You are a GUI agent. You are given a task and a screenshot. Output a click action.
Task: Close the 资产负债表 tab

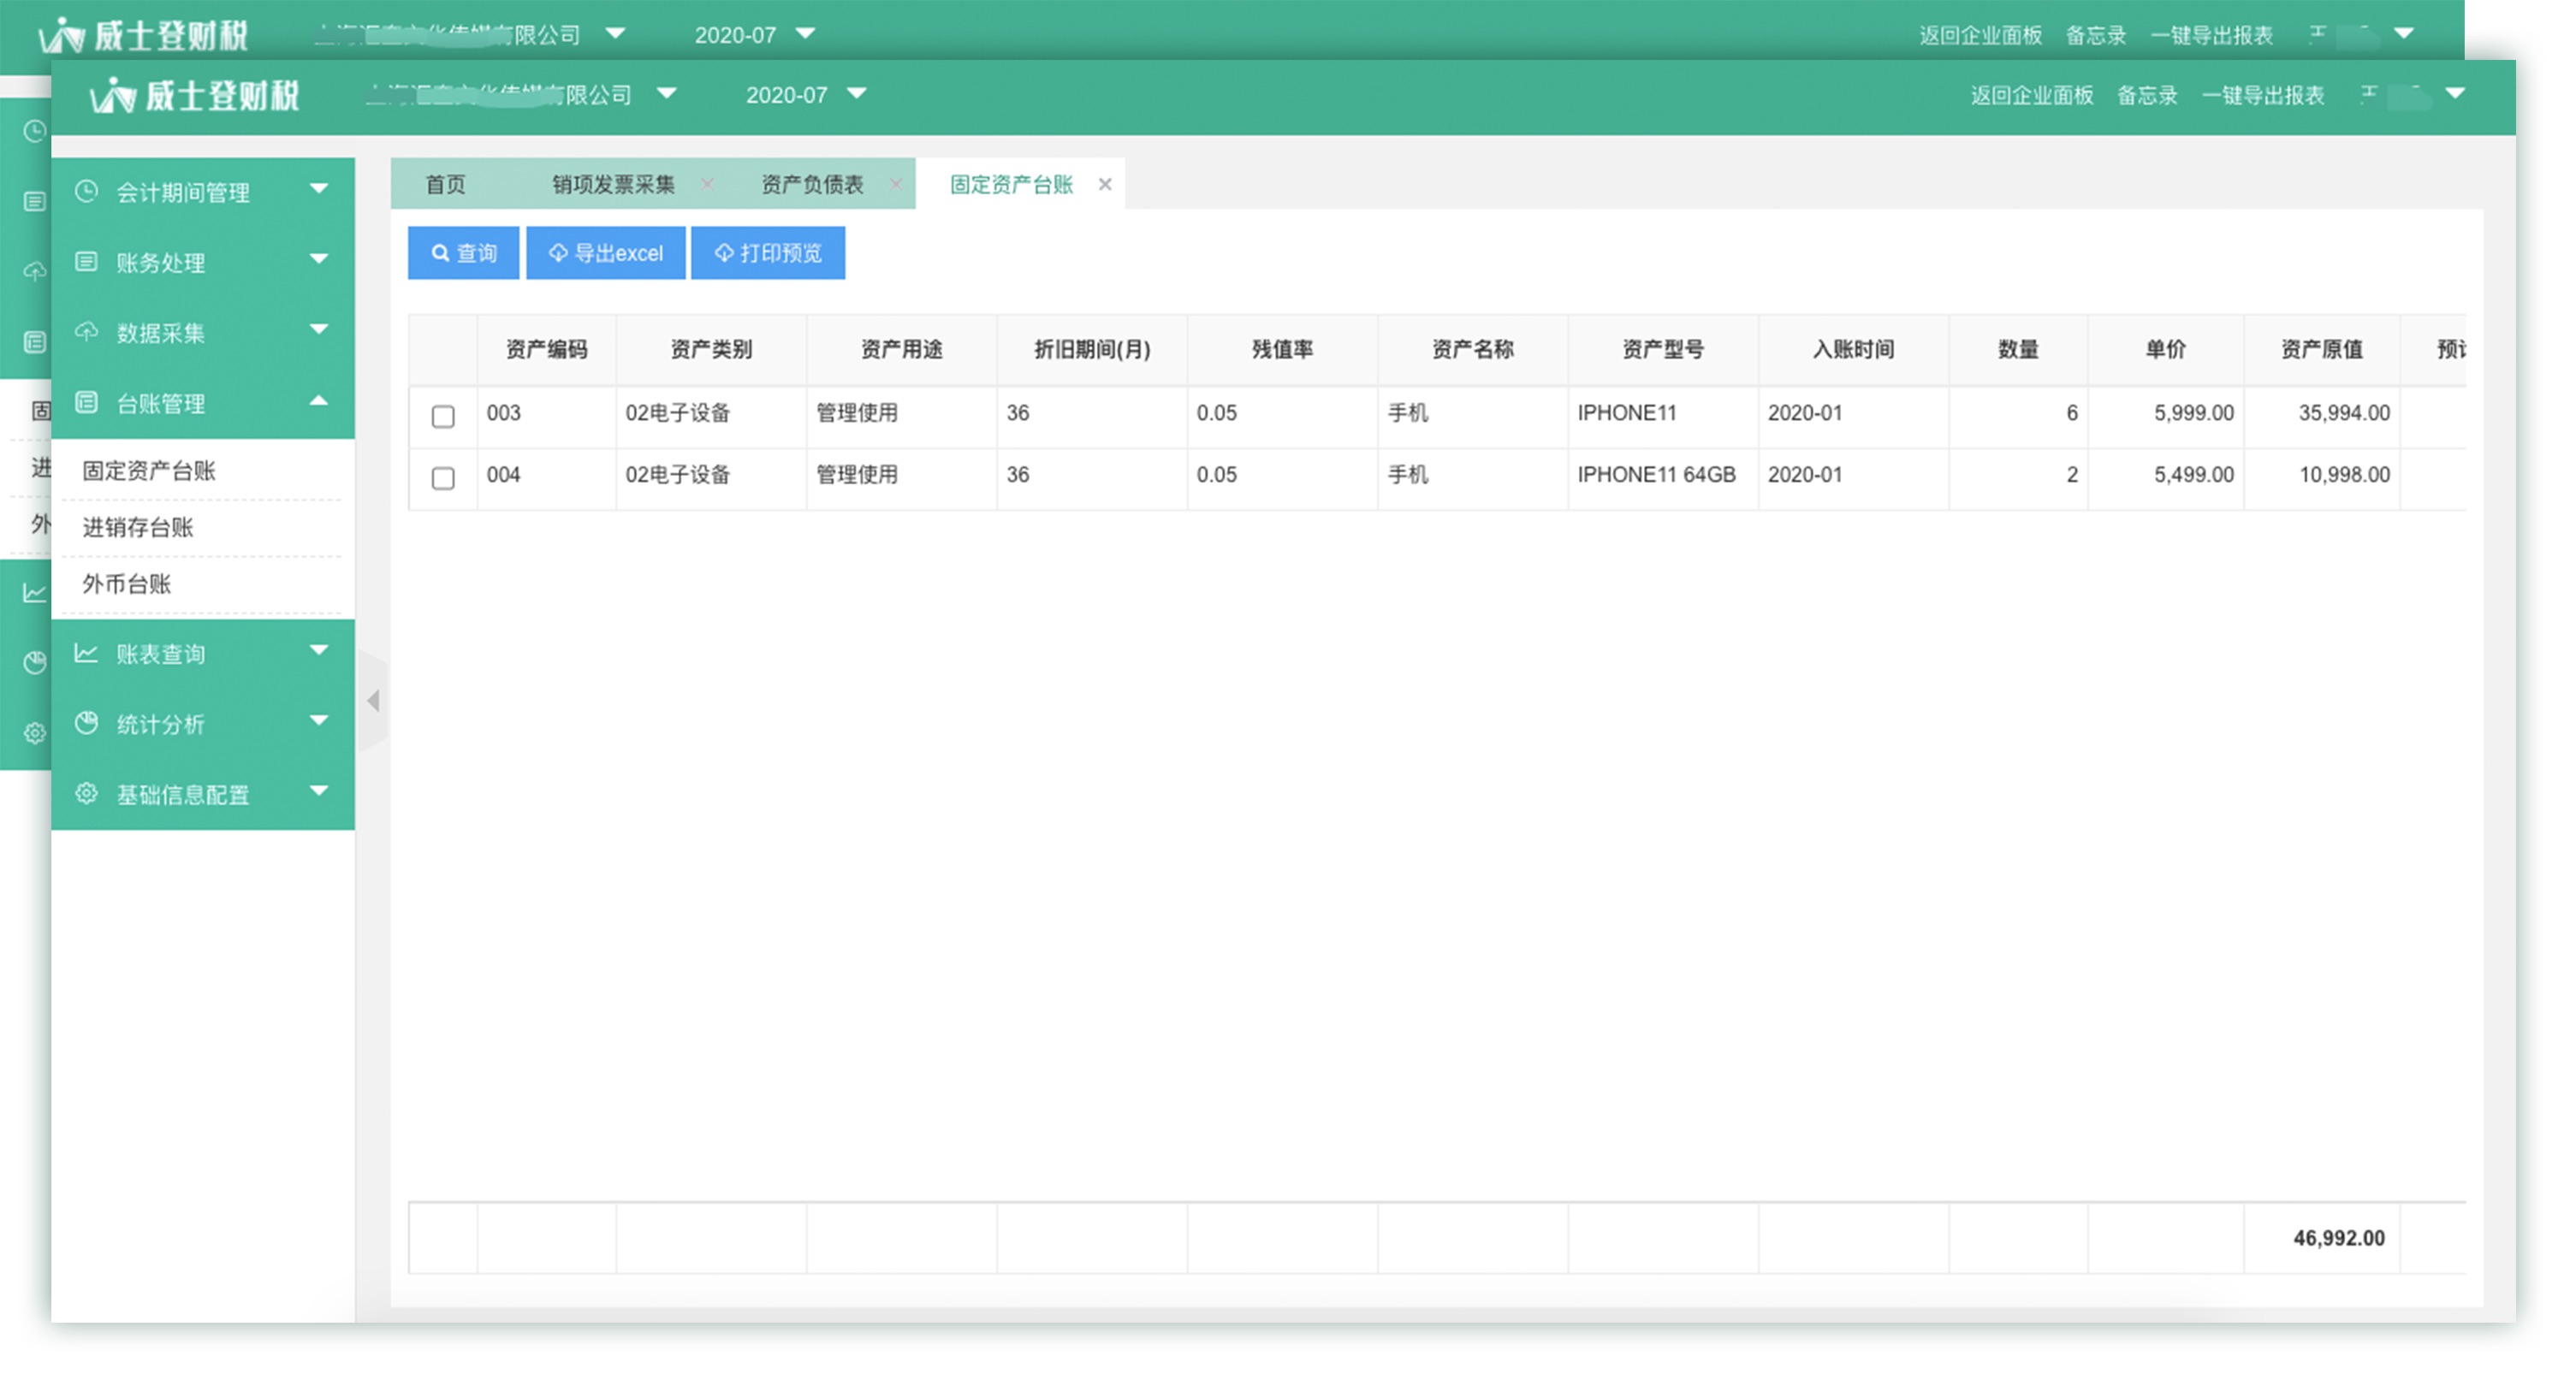tap(896, 183)
